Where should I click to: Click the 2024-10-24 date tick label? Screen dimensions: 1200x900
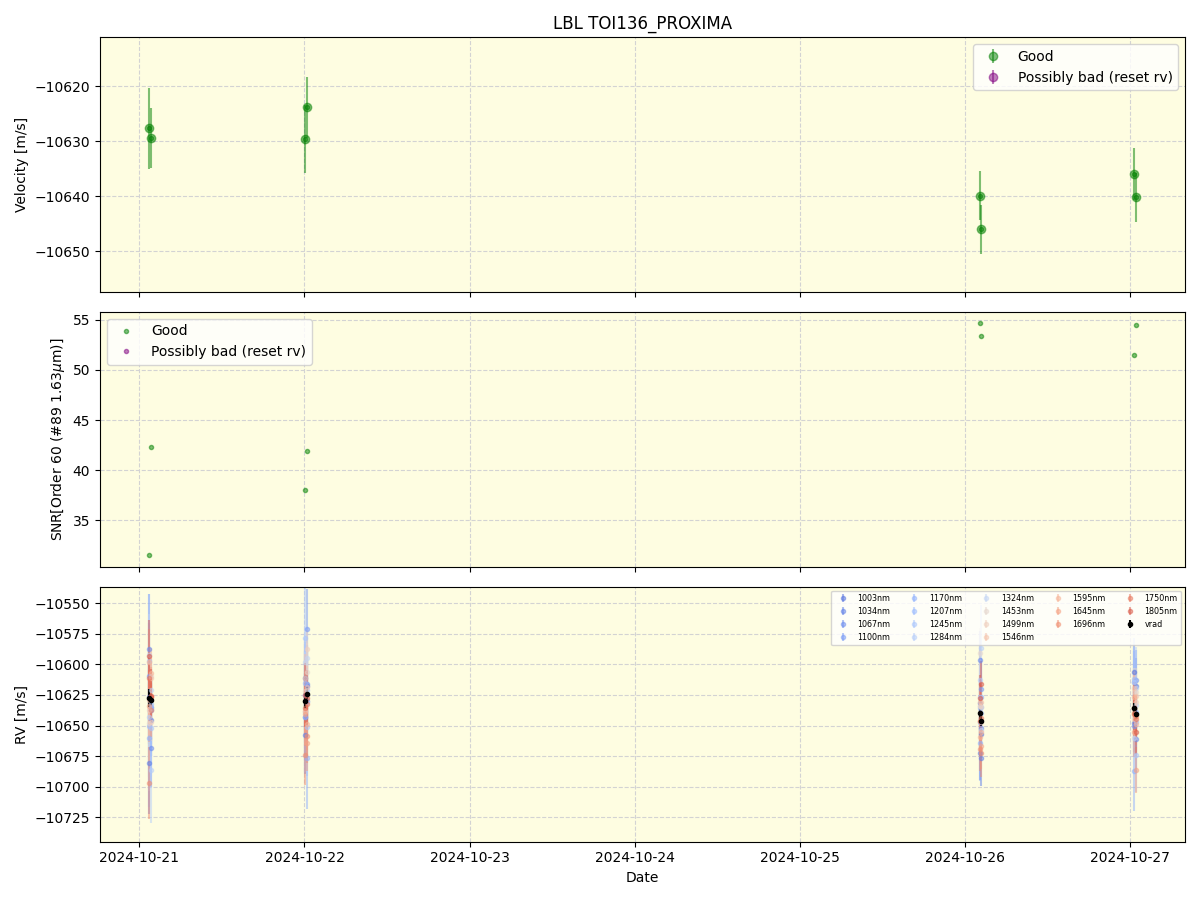click(635, 856)
